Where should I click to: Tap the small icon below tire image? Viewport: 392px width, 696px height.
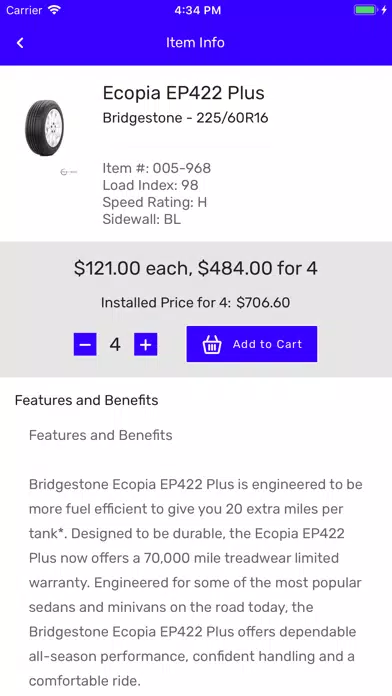[68, 172]
